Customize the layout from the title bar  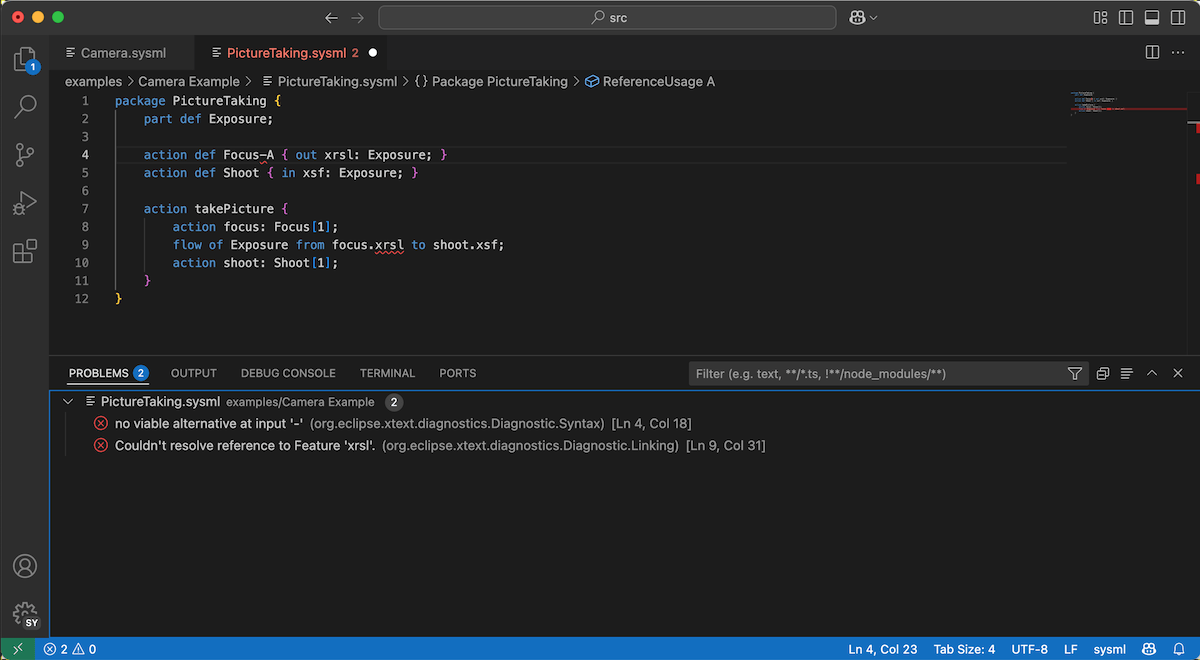coord(1101,18)
